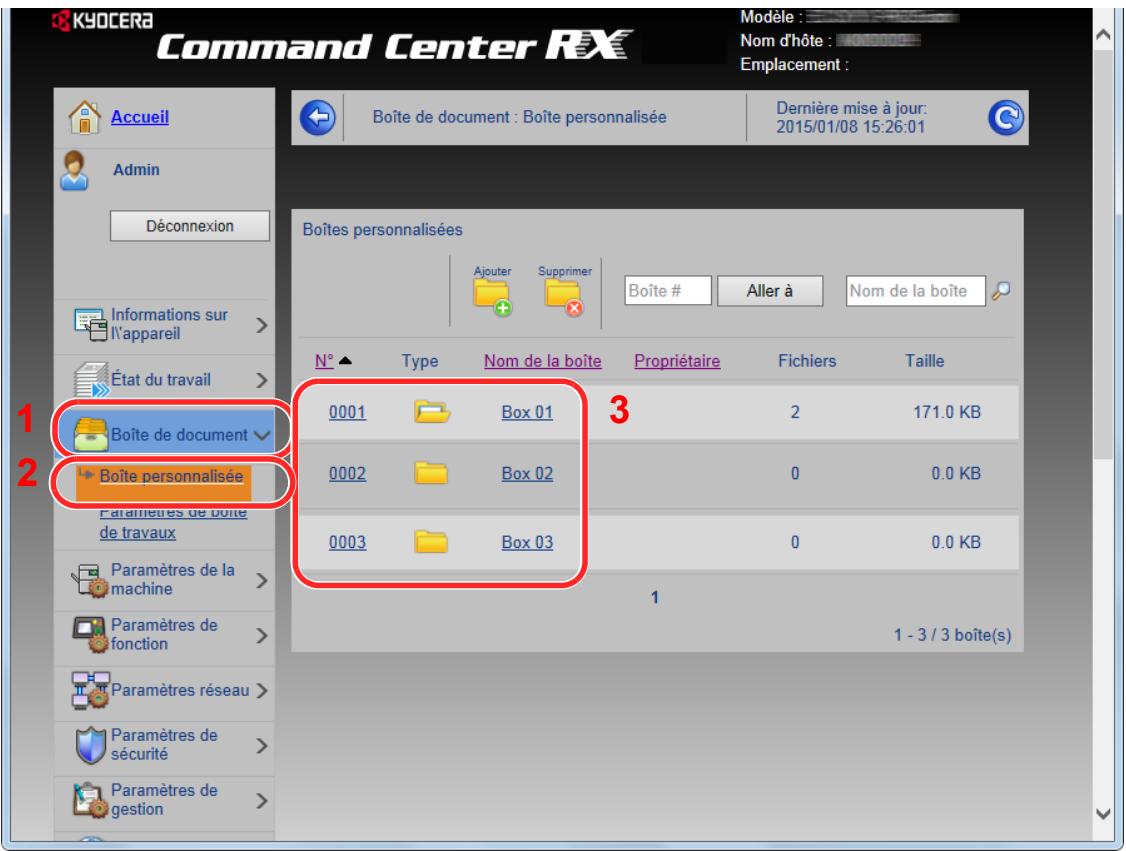The width and height of the screenshot is (1126, 851).
Task: Click the blue back arrow icon
Action: (317, 118)
